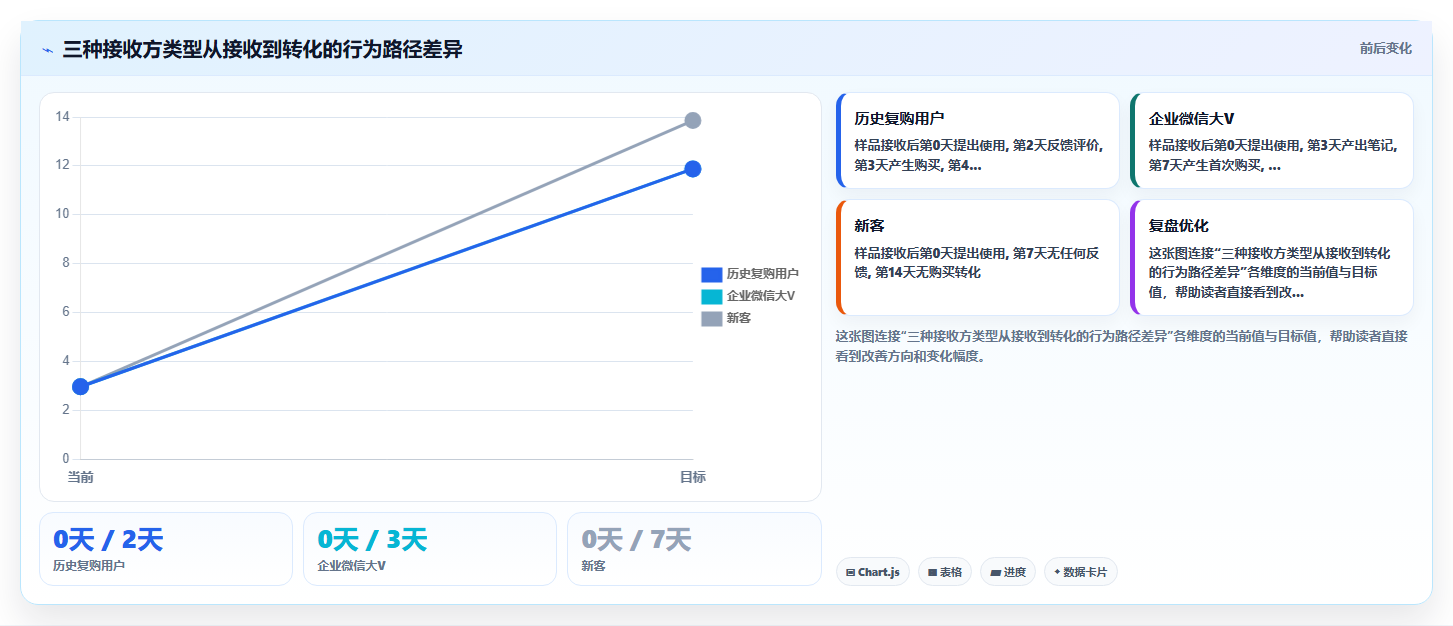Image resolution: width=1453 pixels, height=626 pixels.
Task: Click the 表格 chip icon
Action: click(932, 573)
